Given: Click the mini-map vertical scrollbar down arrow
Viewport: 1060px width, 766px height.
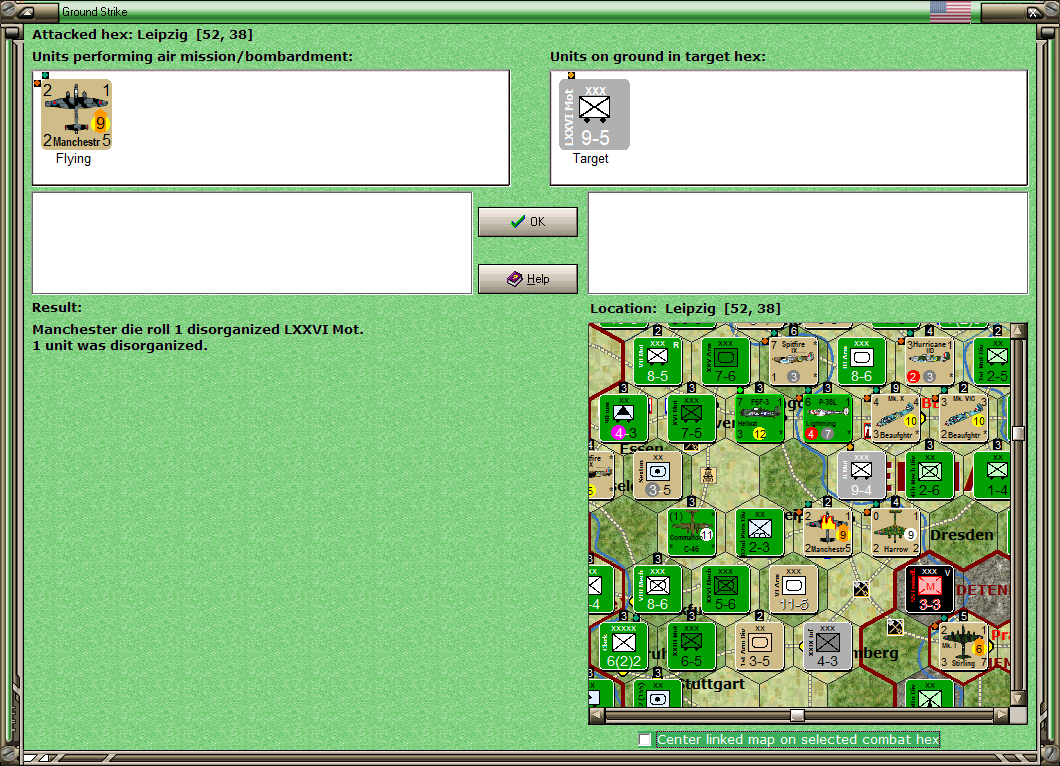Looking at the screenshot, I should (1018, 698).
